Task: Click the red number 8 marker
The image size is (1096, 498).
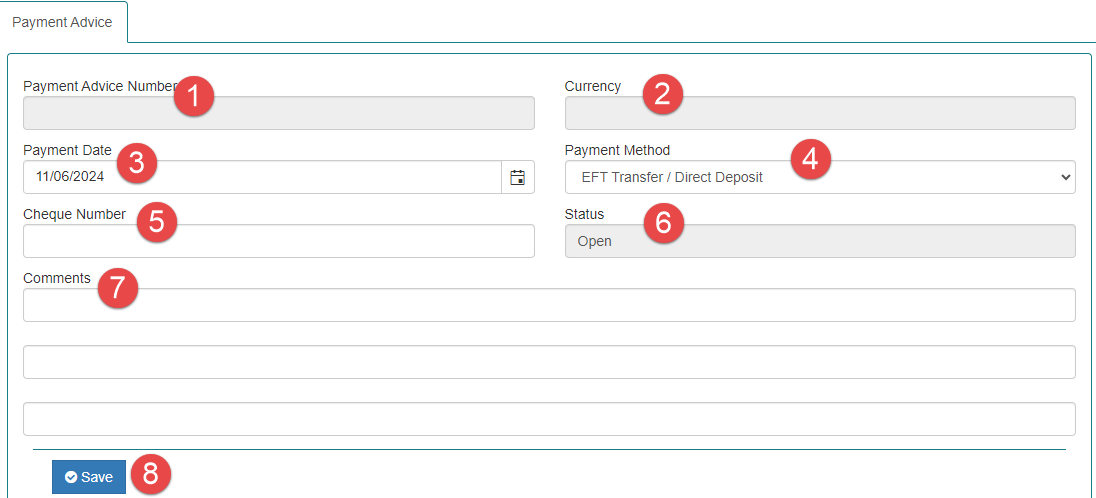Action: (150, 474)
